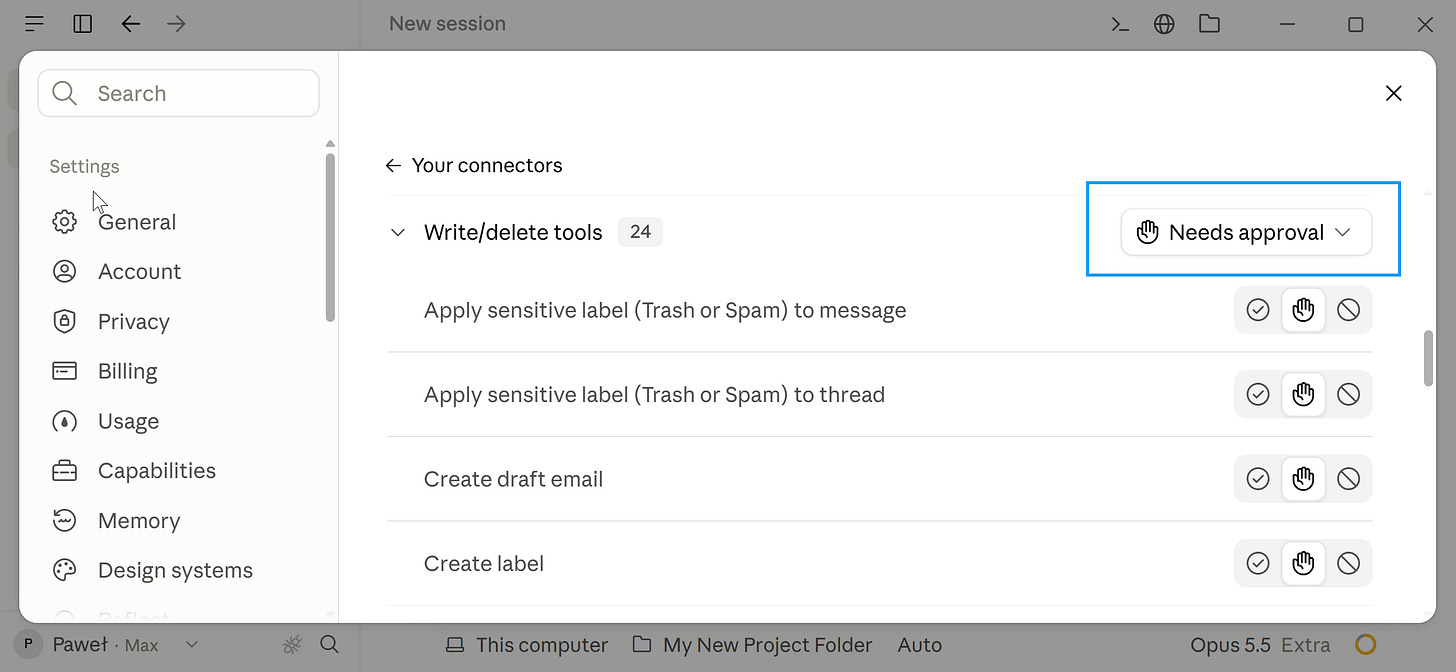Click the settings sidebar scrollbar thumb
This screenshot has width=1456, height=672.
(331, 237)
